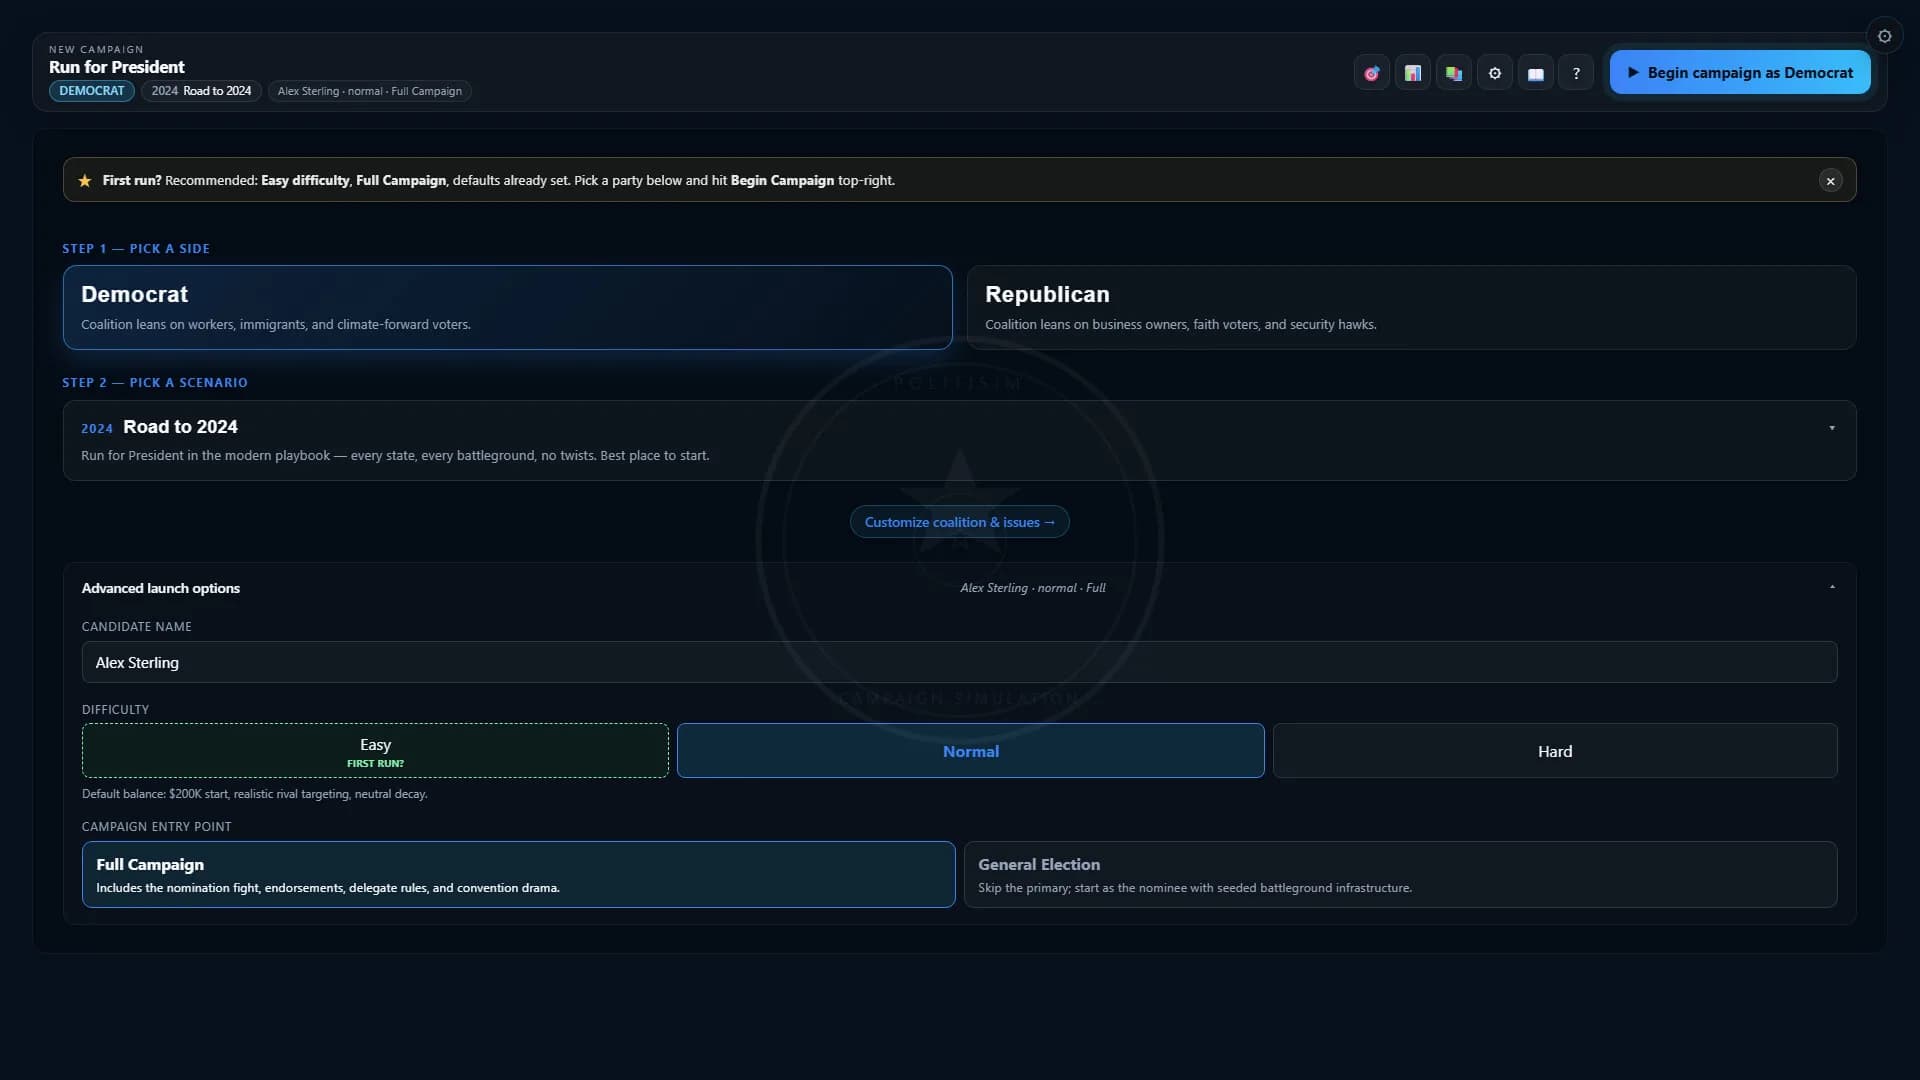Select Full Campaign entry point

coord(518,875)
